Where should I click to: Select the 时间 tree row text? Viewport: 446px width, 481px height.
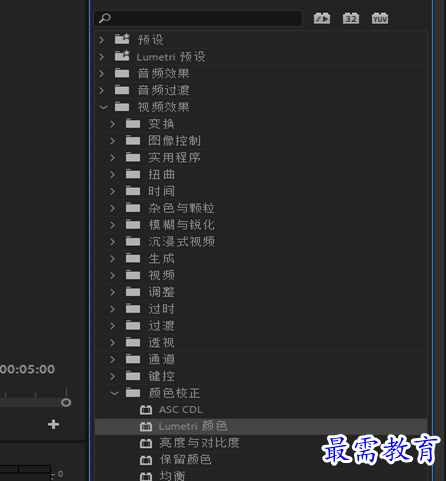161,191
